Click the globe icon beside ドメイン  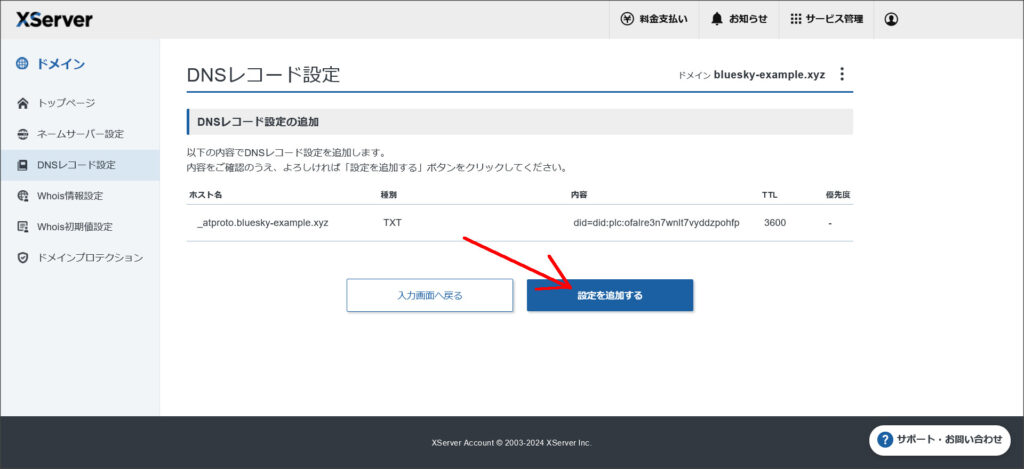pyautogui.click(x=22, y=63)
